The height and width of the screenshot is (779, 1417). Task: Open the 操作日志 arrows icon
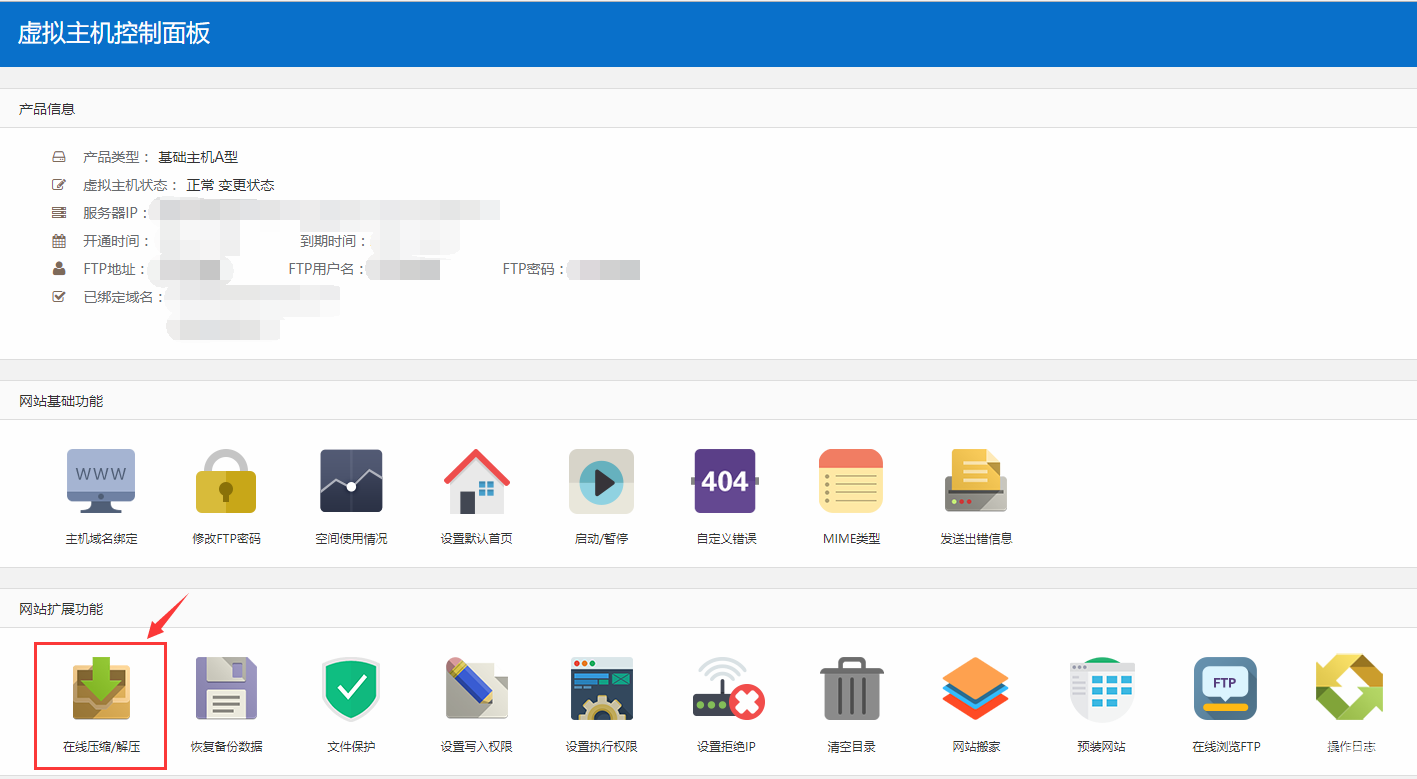pyautogui.click(x=1349, y=689)
